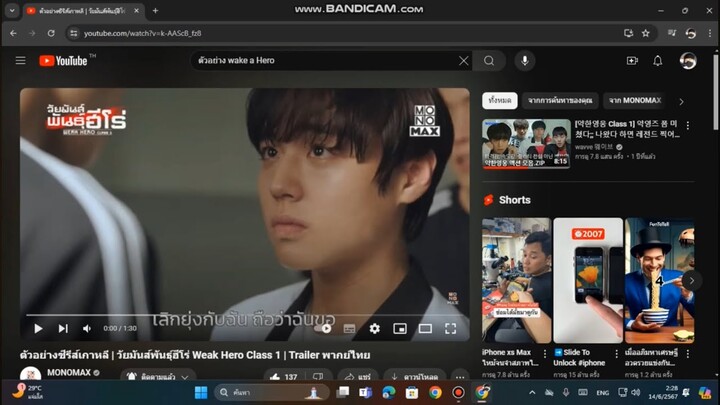
Task: Show hidden system tray icons
Action: pos(532,393)
